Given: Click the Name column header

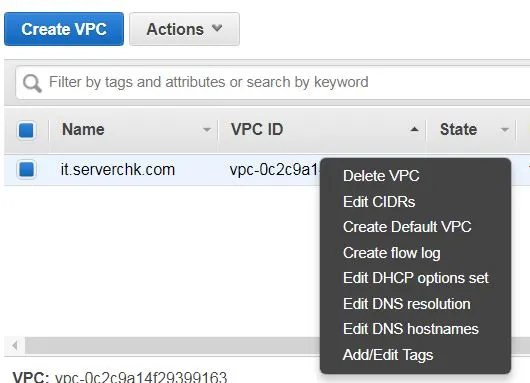Looking at the screenshot, I should (x=83, y=129).
